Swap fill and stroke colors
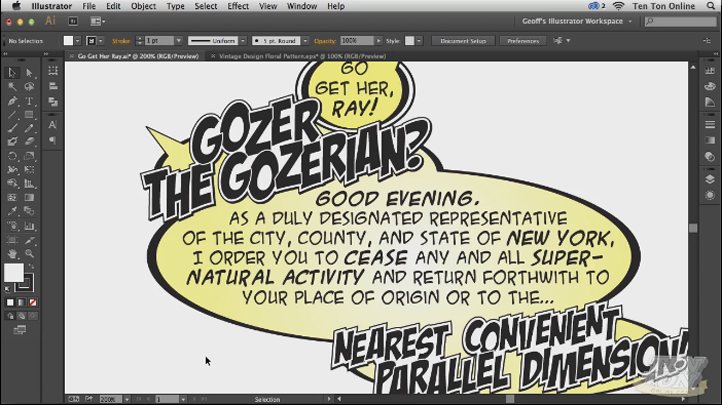 pyautogui.click(x=31, y=266)
